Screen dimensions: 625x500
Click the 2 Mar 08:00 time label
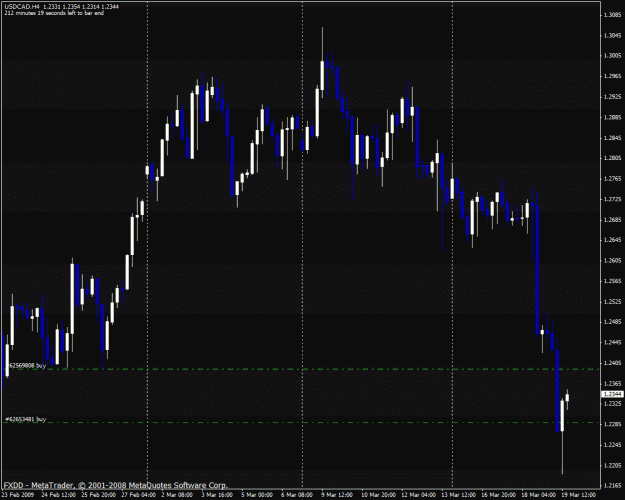(177, 495)
